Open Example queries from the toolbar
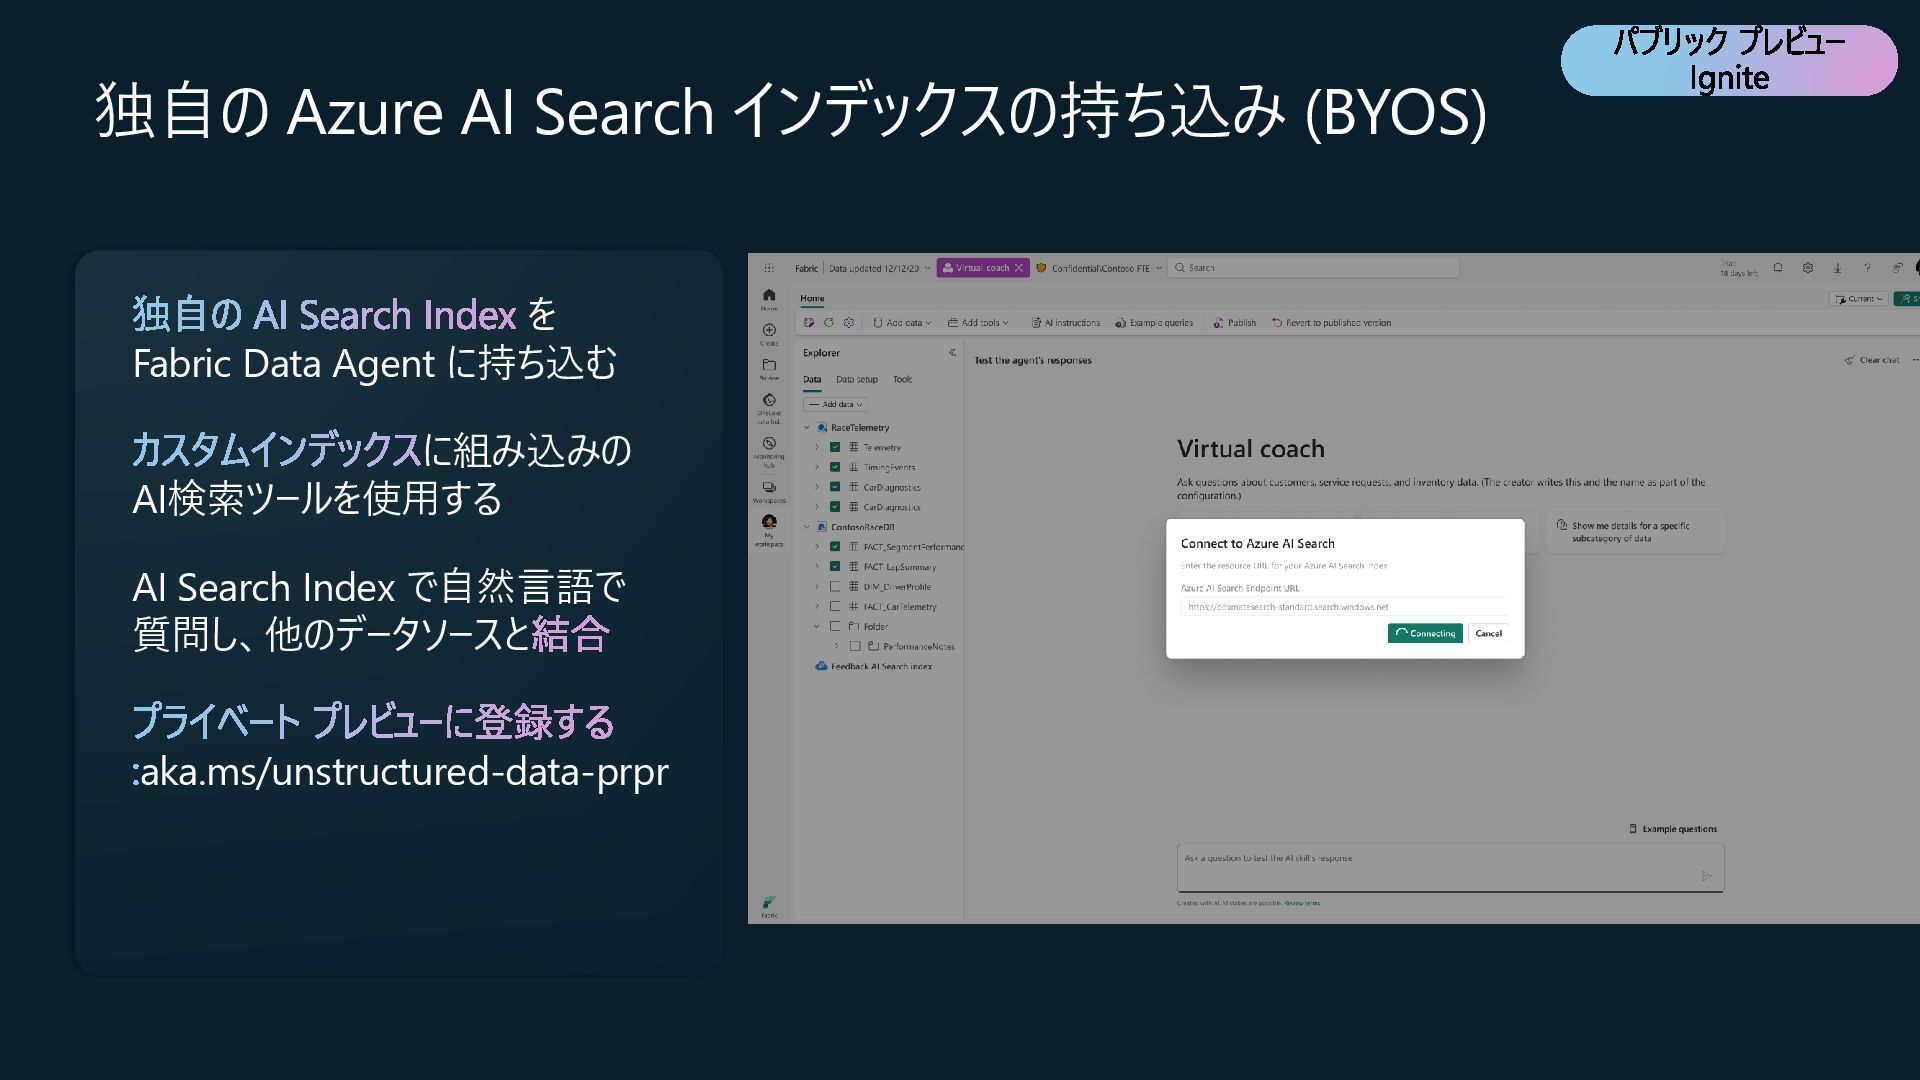The image size is (1920, 1080). click(x=1154, y=323)
